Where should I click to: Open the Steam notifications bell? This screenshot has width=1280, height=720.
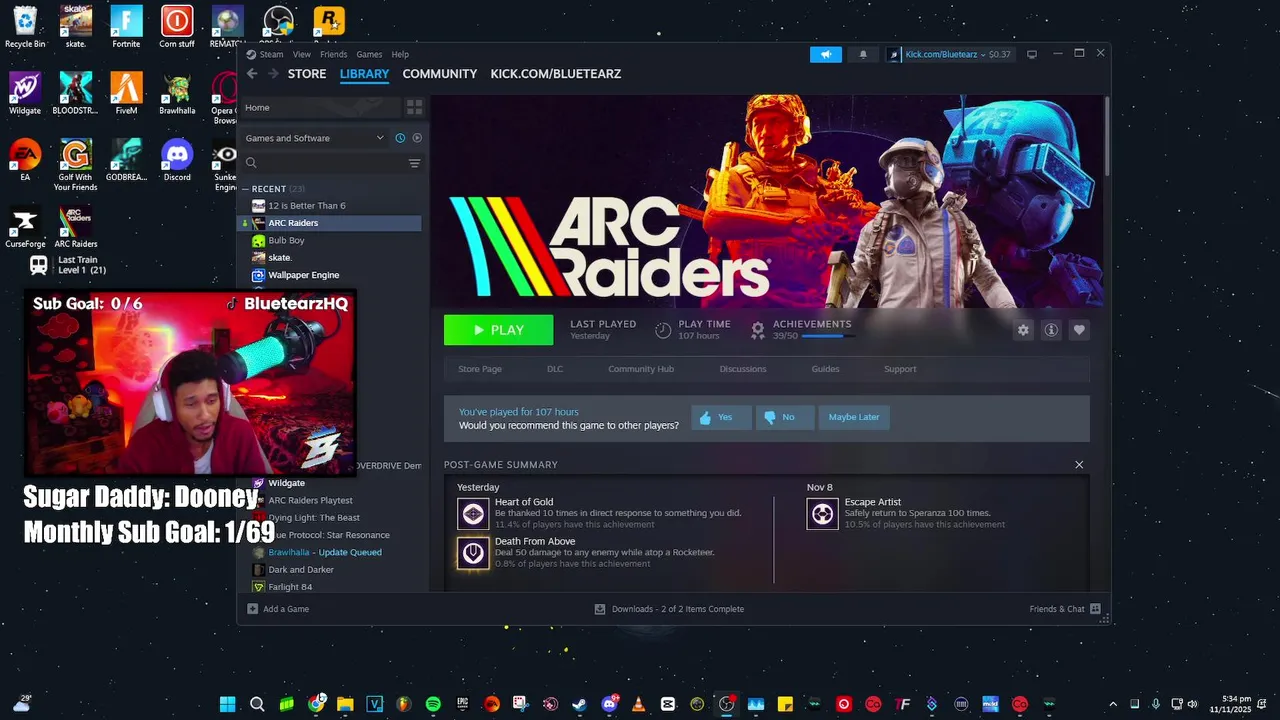pyautogui.click(x=863, y=54)
